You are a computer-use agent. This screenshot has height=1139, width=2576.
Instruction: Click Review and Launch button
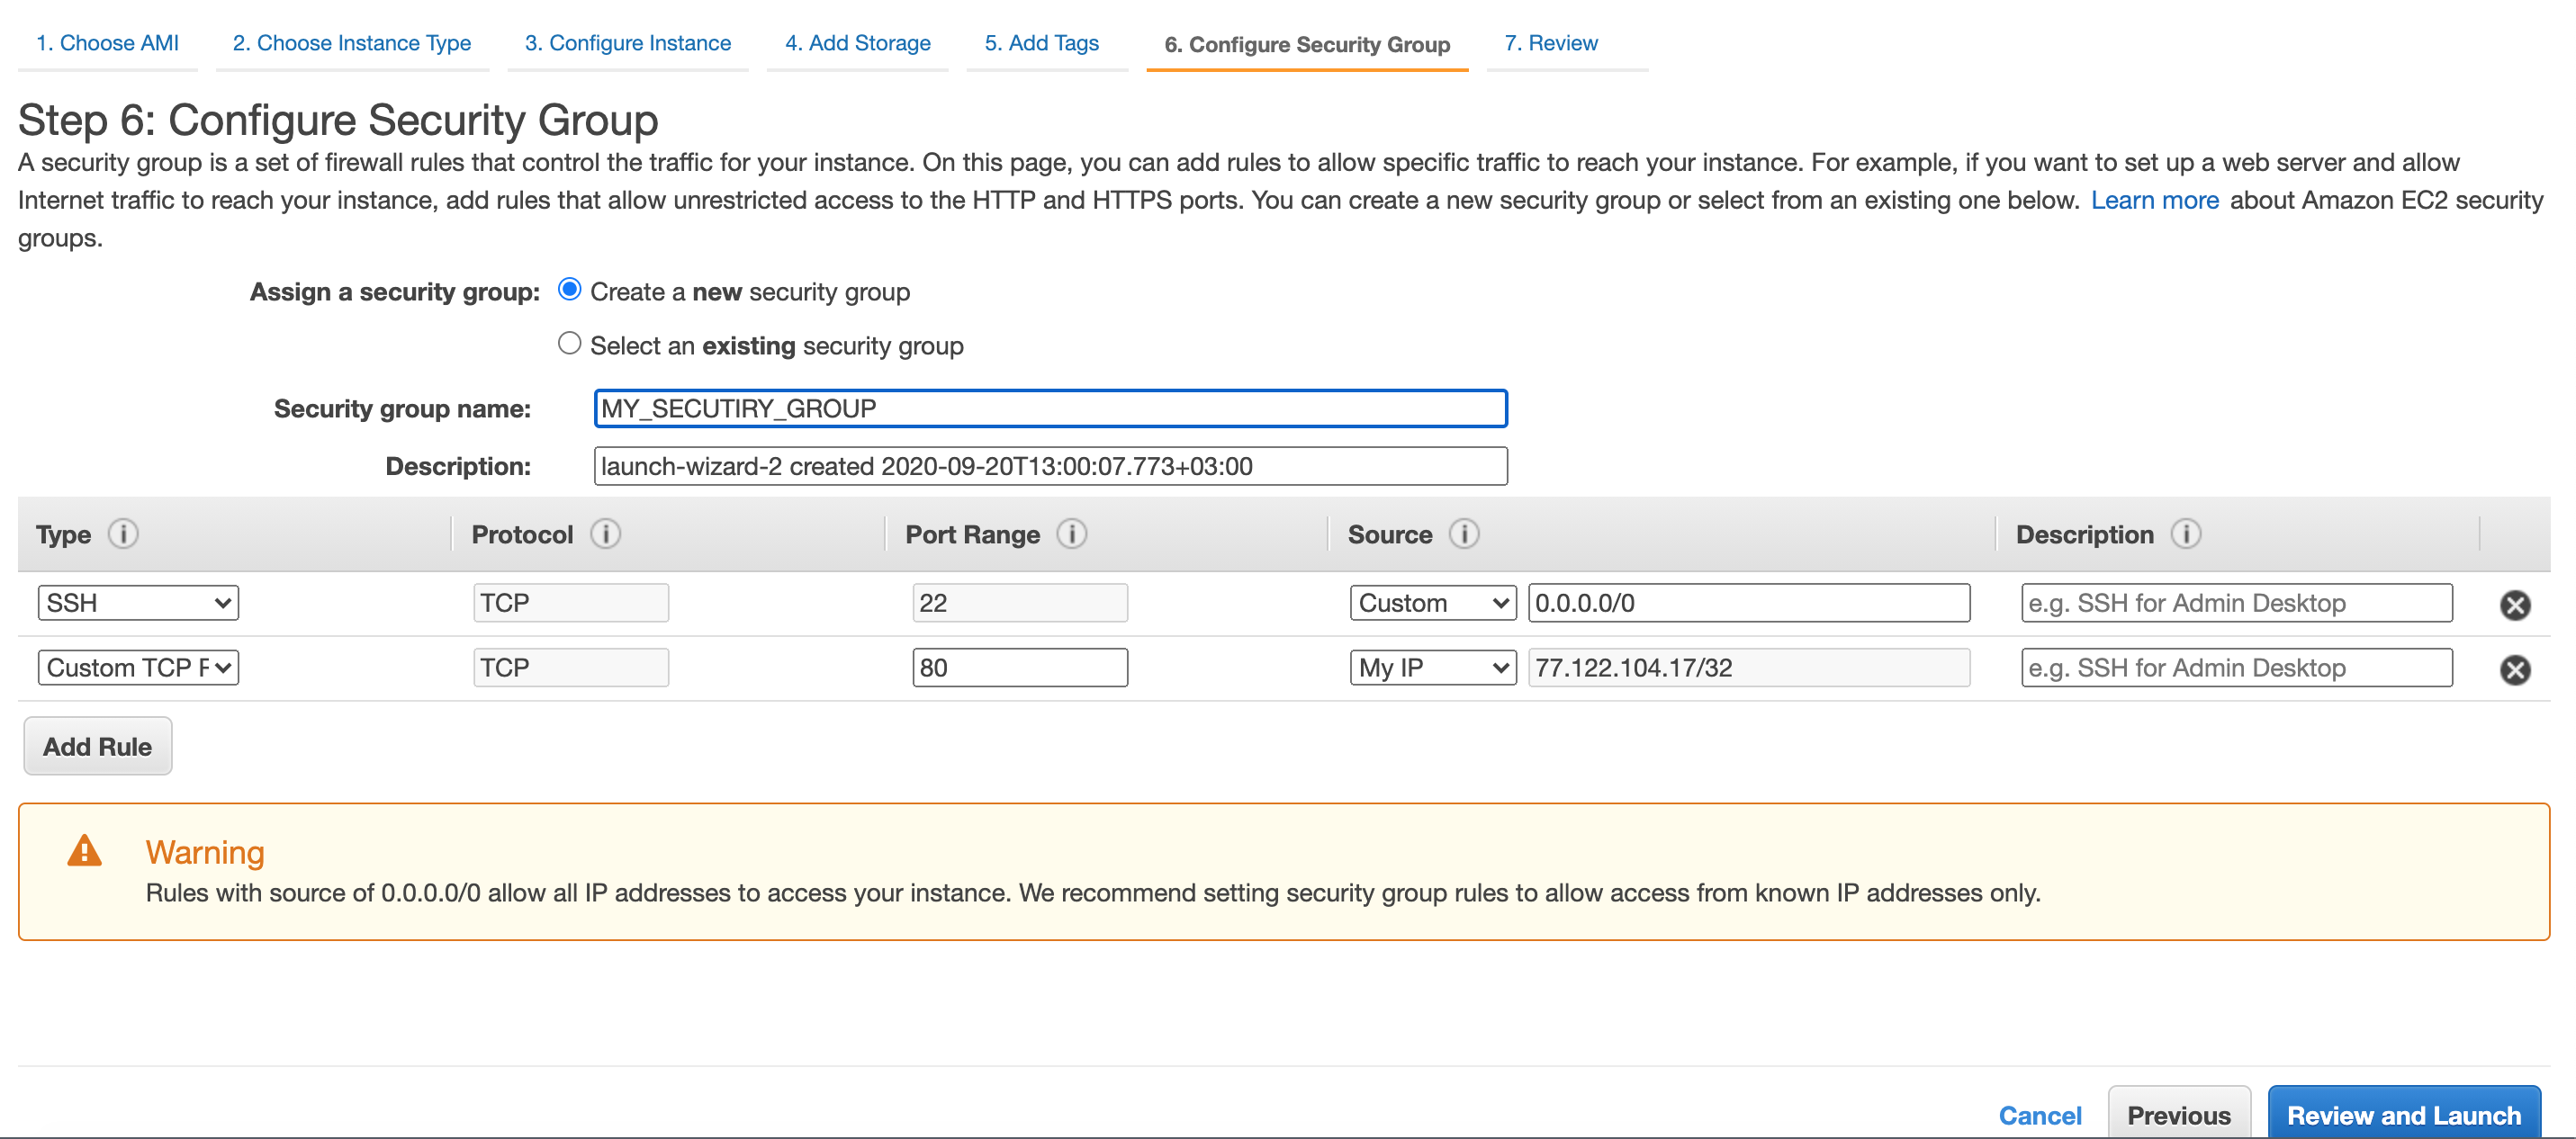[2403, 1114]
